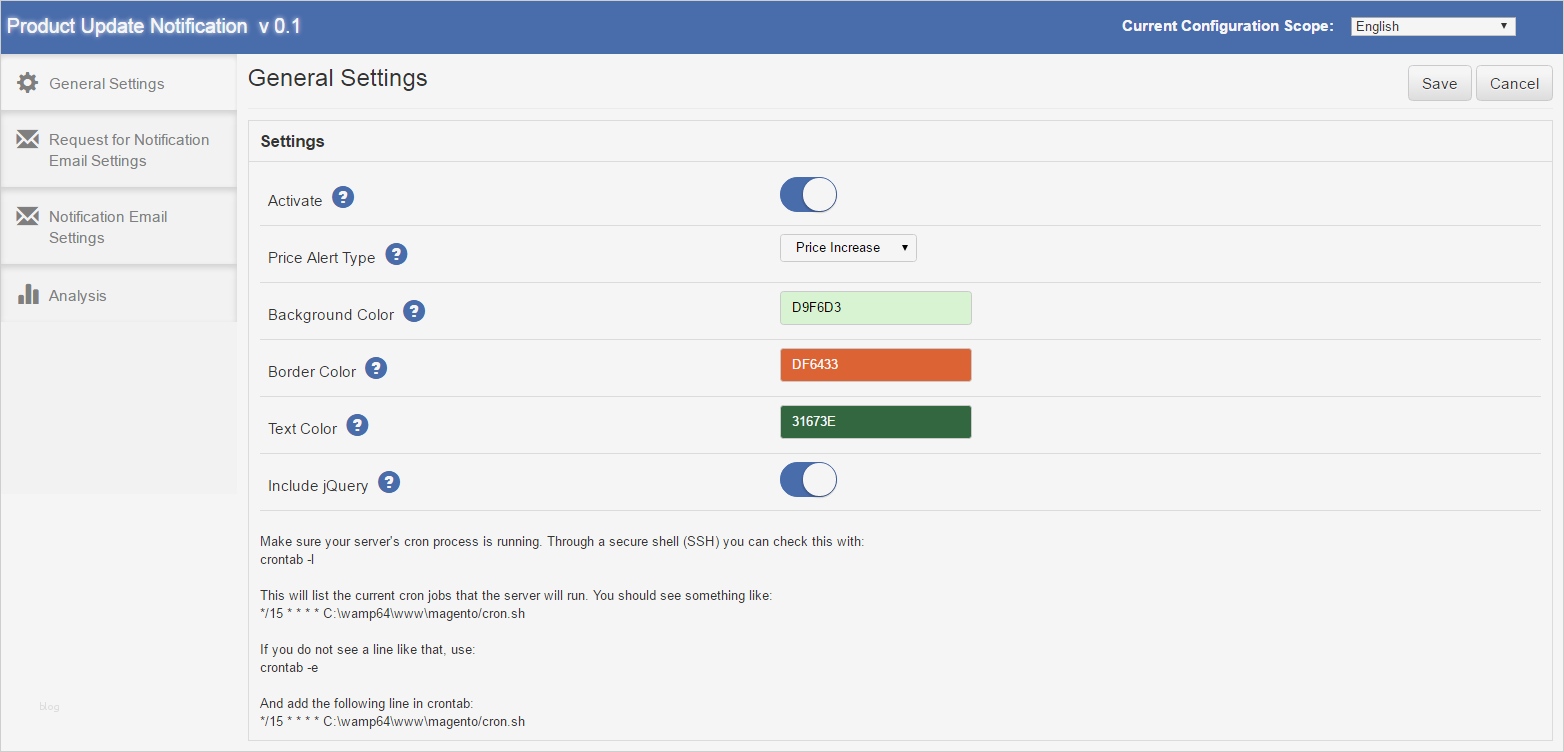Screen dimensions: 1564x752
Task: Click the Border Color help icon
Action: click(376, 368)
